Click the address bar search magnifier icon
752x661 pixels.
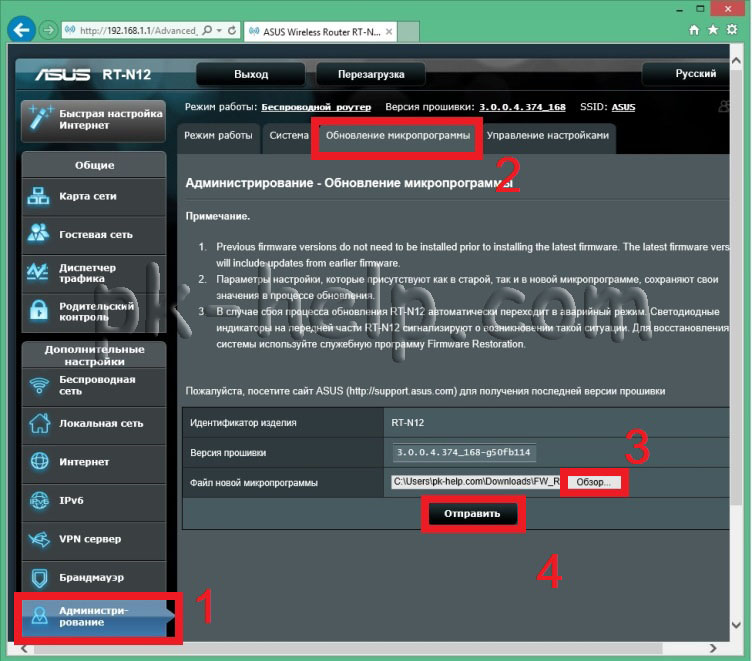207,31
